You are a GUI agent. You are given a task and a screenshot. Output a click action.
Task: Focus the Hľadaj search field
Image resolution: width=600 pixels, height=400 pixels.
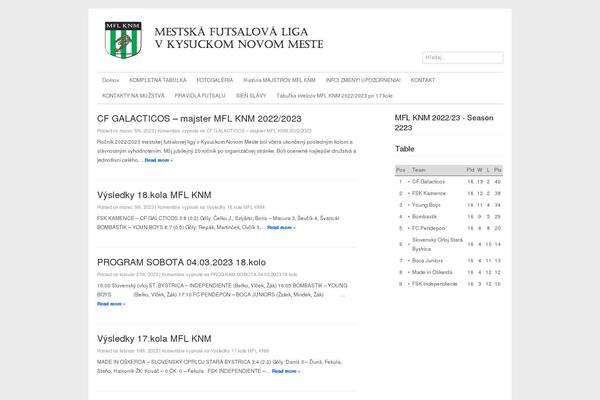point(463,57)
